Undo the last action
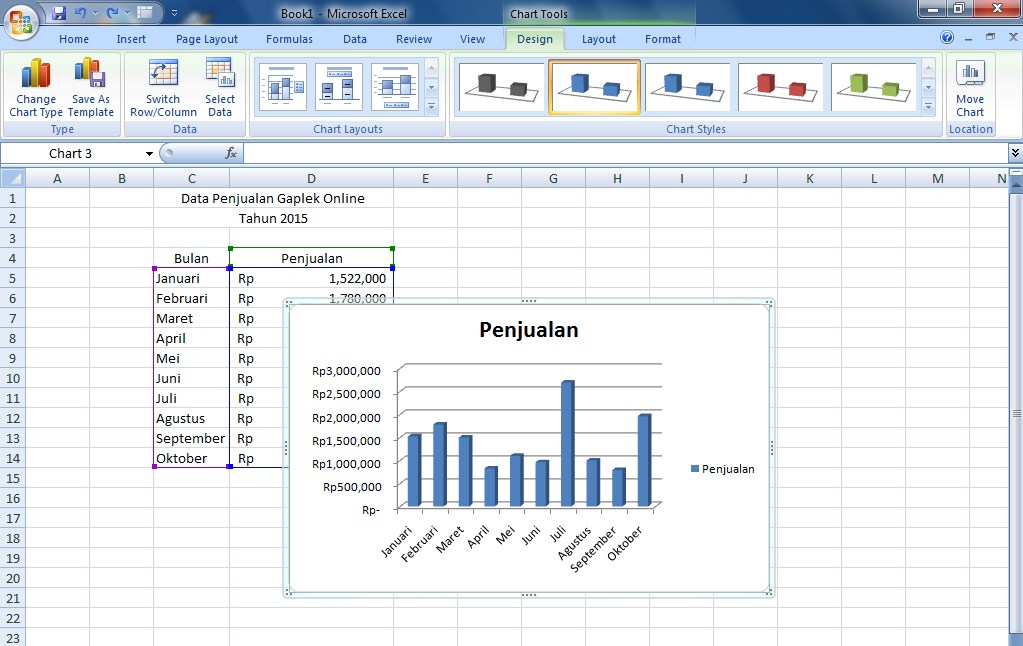1023x646 pixels. coord(80,12)
